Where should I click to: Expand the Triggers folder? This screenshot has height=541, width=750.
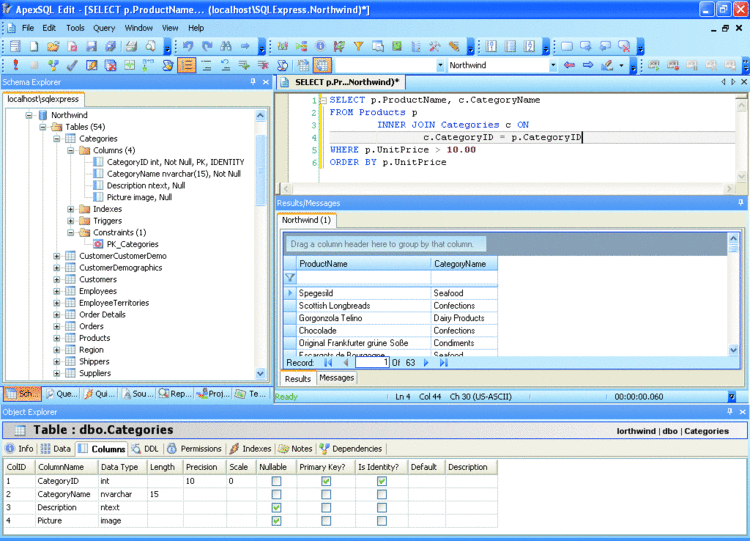point(71,221)
